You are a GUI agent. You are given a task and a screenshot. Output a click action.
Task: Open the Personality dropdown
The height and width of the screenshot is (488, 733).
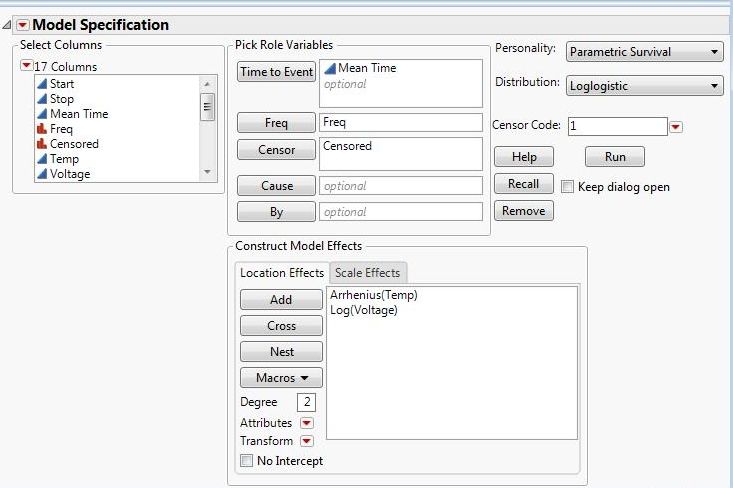(645, 51)
